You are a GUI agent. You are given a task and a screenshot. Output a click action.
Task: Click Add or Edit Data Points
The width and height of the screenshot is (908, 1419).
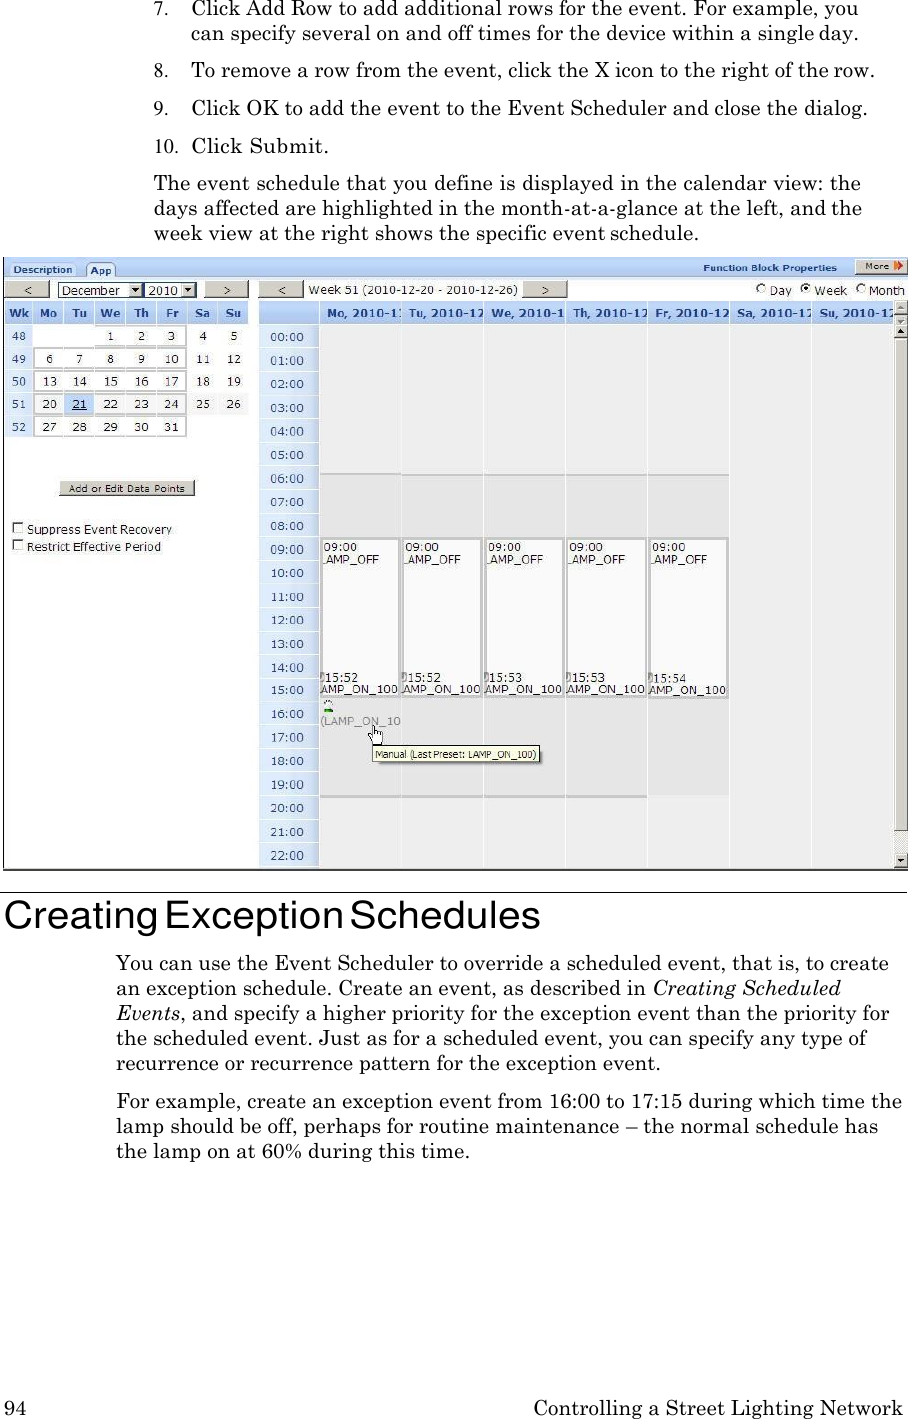(x=126, y=488)
